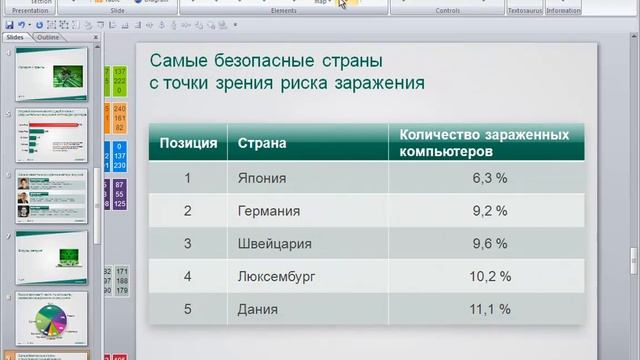The image size is (640, 360).
Task: Pick the orange swatch labeled 240 161 82
Action: click(120, 118)
